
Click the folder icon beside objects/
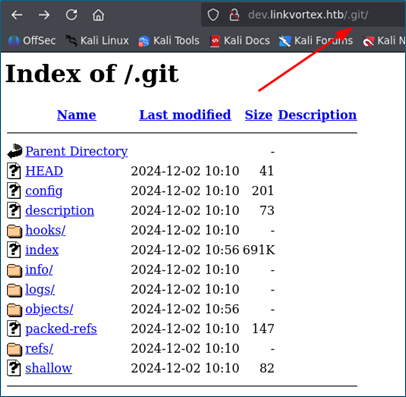(x=14, y=309)
